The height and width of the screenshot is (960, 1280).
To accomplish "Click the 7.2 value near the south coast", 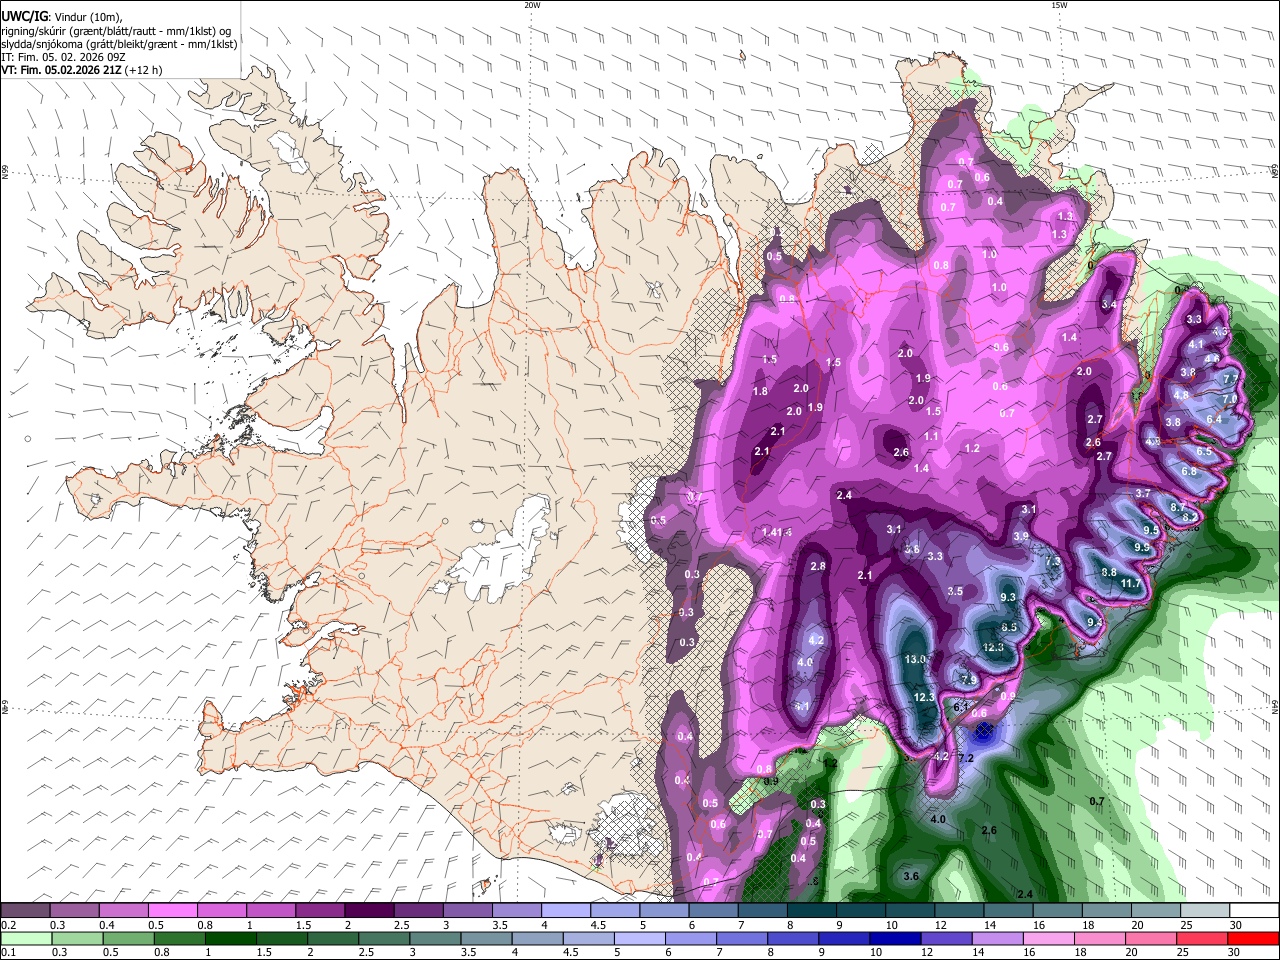I will 966,759.
